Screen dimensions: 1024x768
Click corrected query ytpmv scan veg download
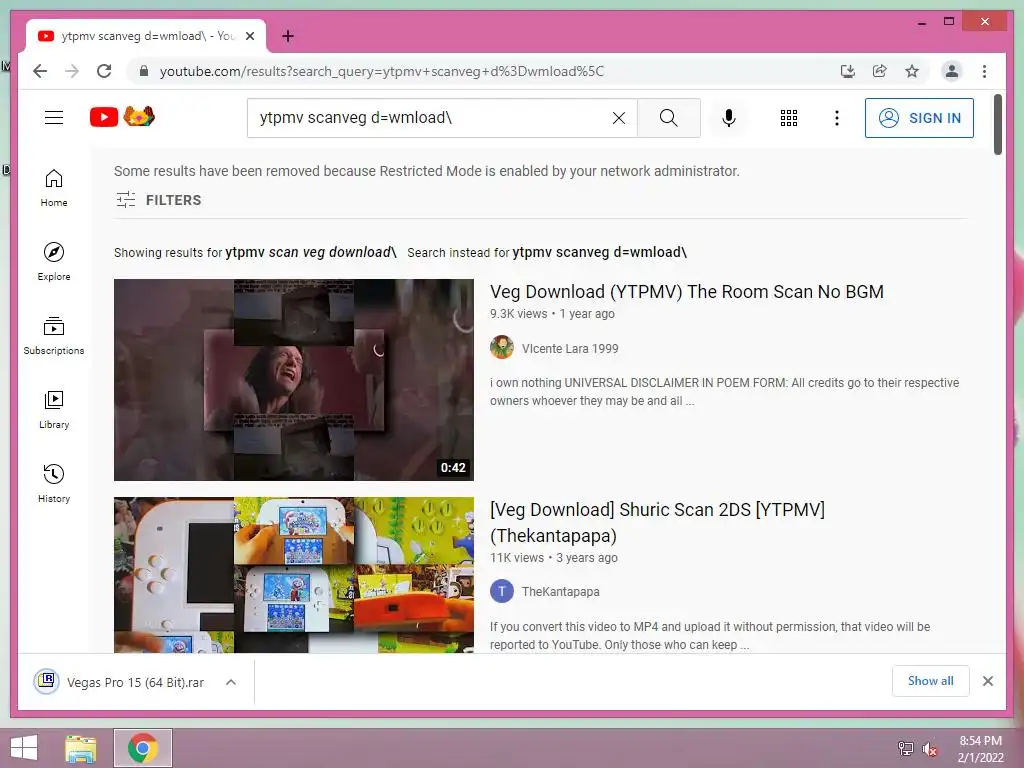311,252
